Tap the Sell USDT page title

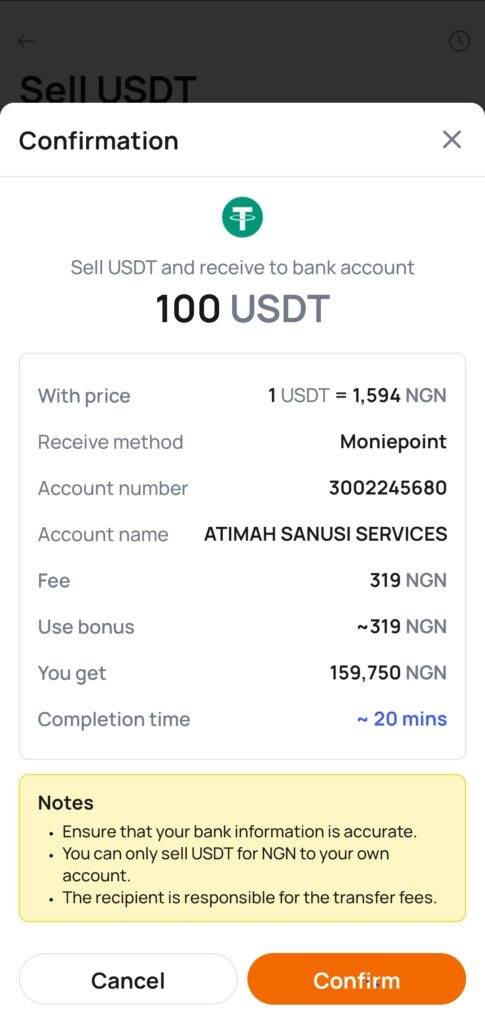click(x=108, y=89)
